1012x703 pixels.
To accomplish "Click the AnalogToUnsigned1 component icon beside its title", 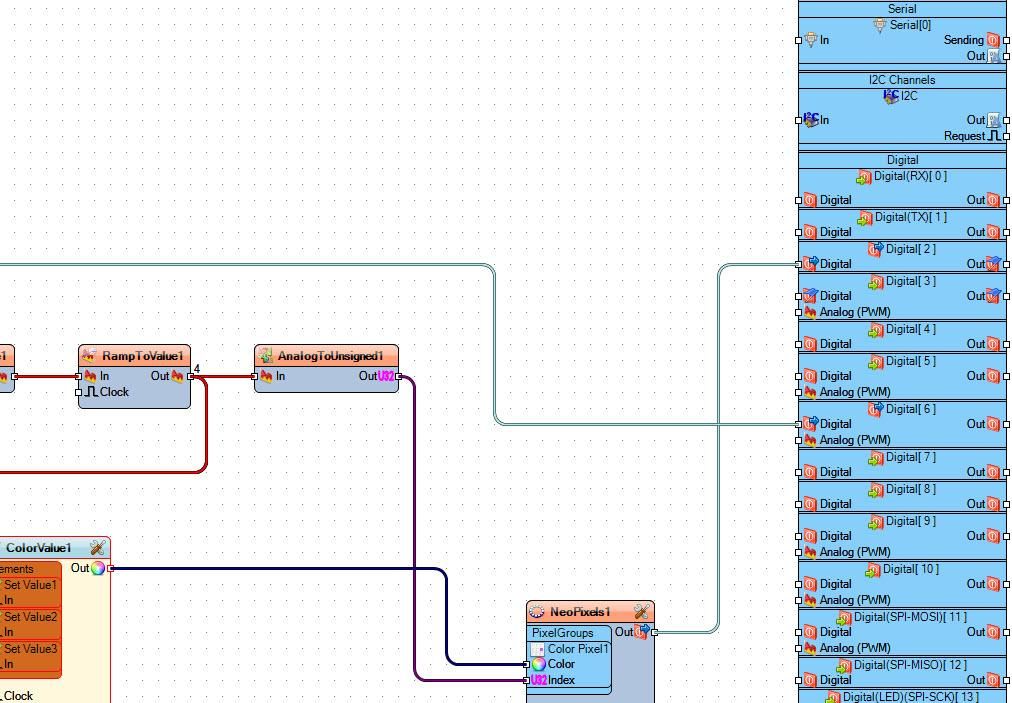I will [x=265, y=355].
